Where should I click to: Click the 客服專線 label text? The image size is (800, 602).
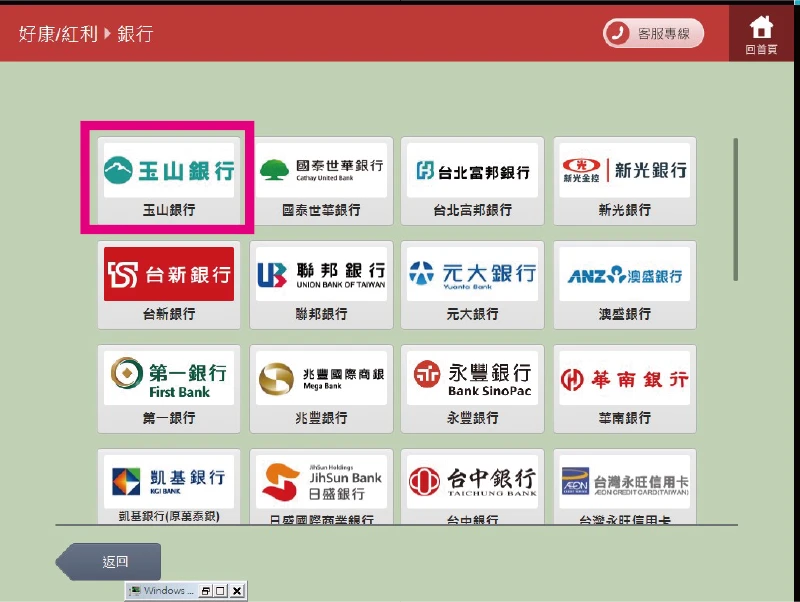664,34
